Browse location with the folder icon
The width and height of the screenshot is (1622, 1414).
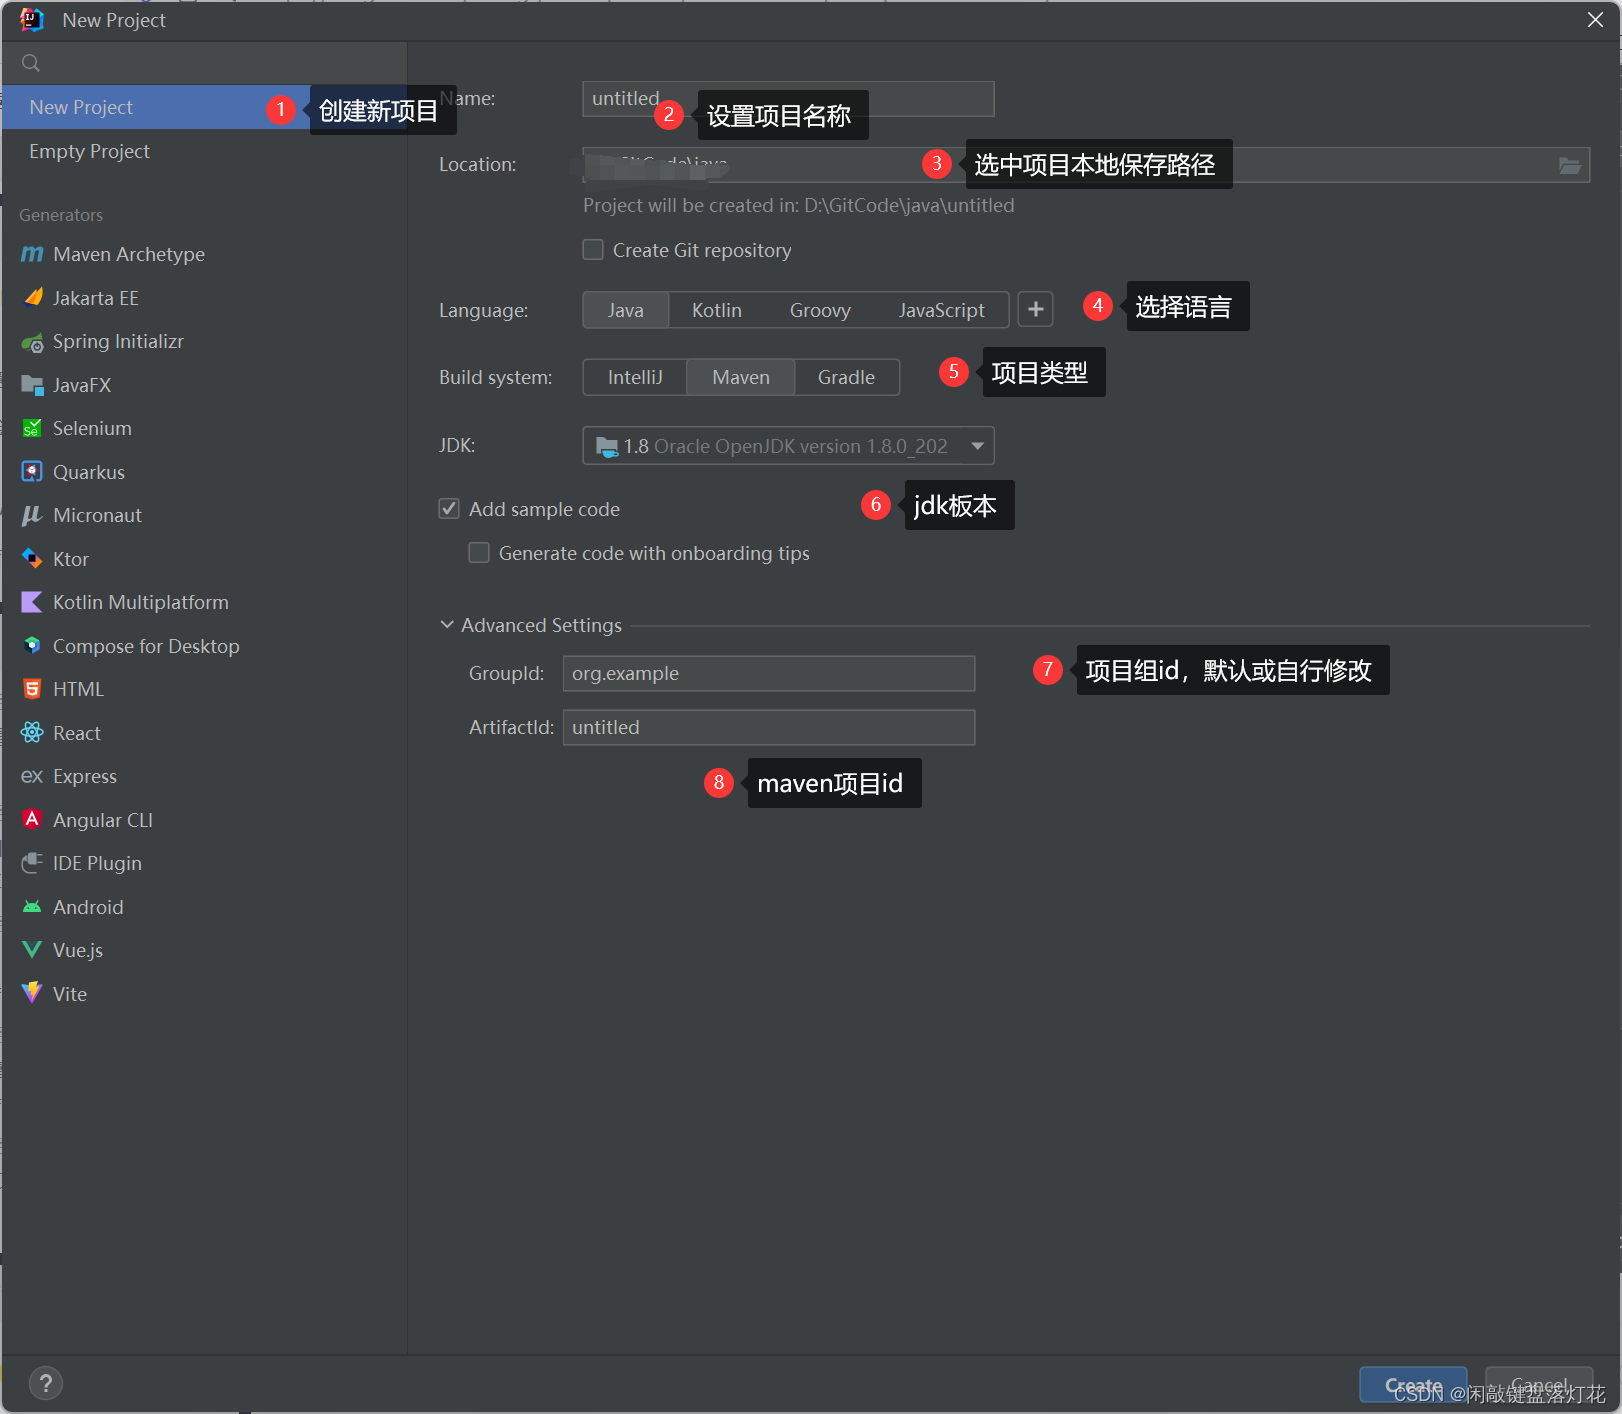click(1570, 165)
